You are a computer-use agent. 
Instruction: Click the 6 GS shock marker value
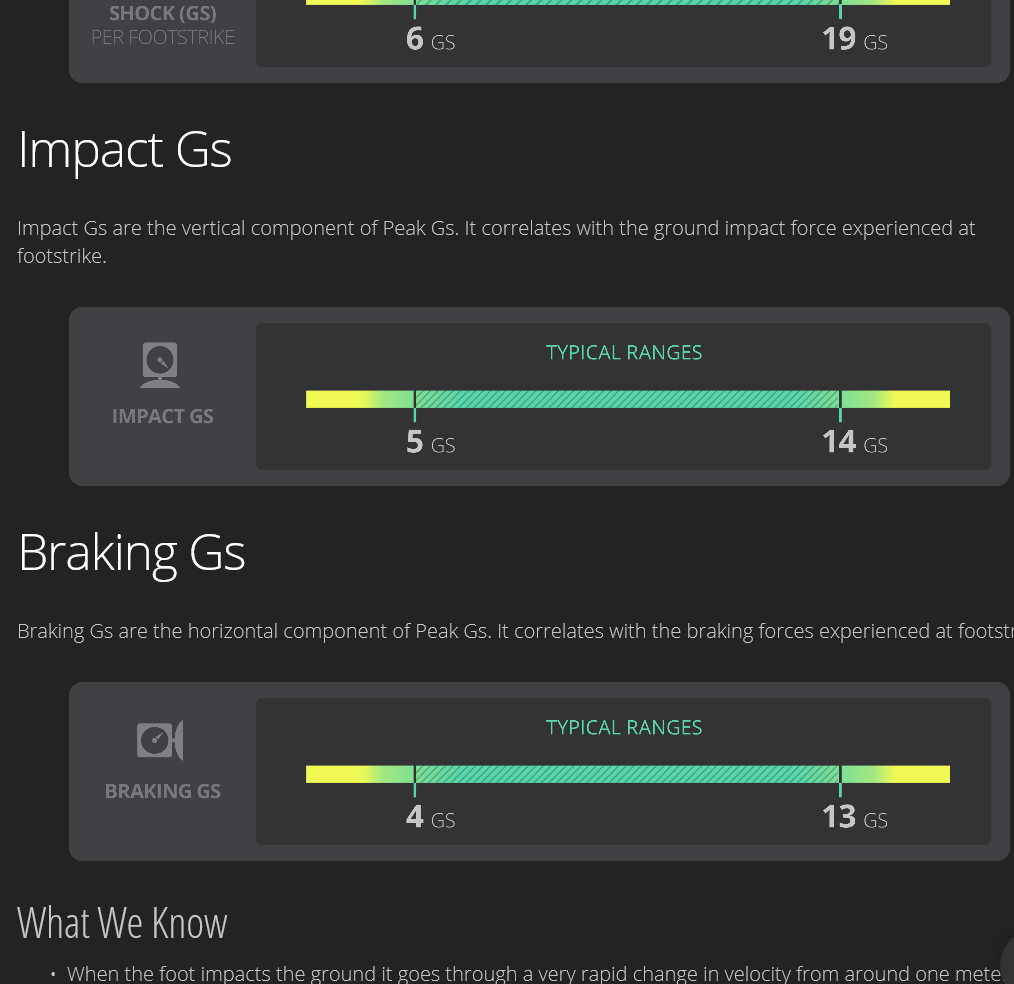pyautogui.click(x=430, y=39)
